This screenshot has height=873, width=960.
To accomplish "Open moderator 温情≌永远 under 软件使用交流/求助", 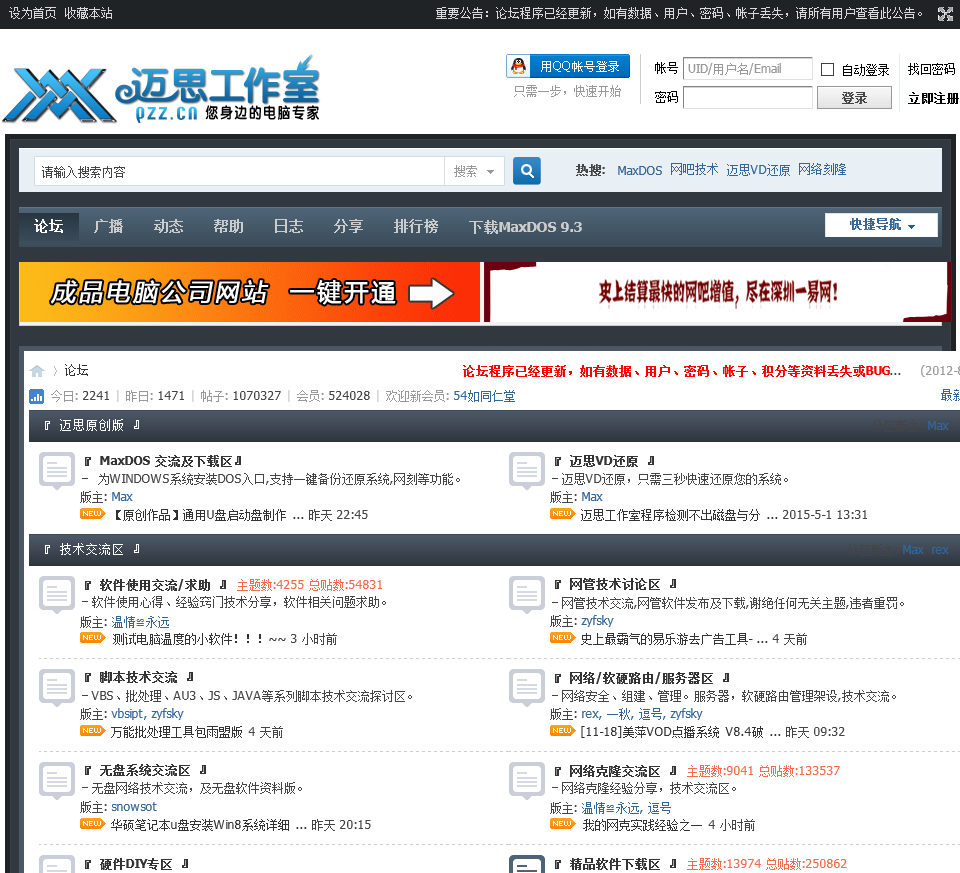I will click(x=140, y=622).
